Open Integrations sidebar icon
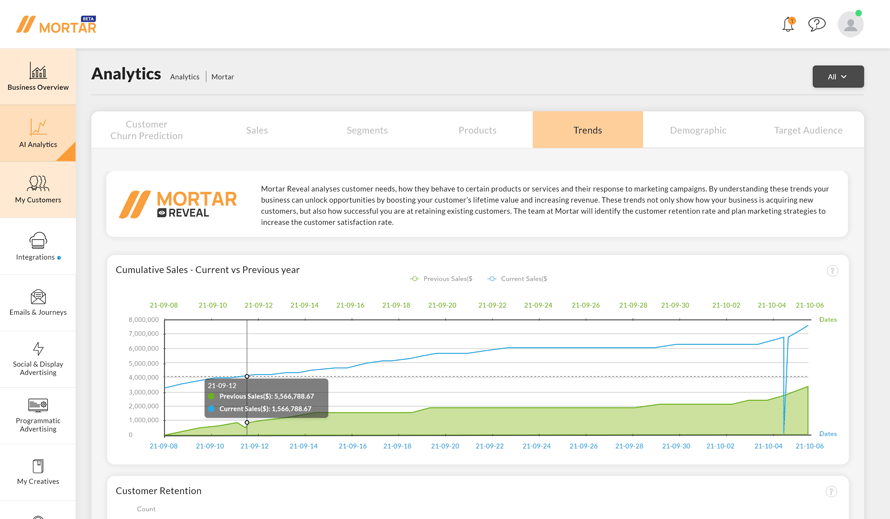The image size is (890, 519). click(38, 240)
